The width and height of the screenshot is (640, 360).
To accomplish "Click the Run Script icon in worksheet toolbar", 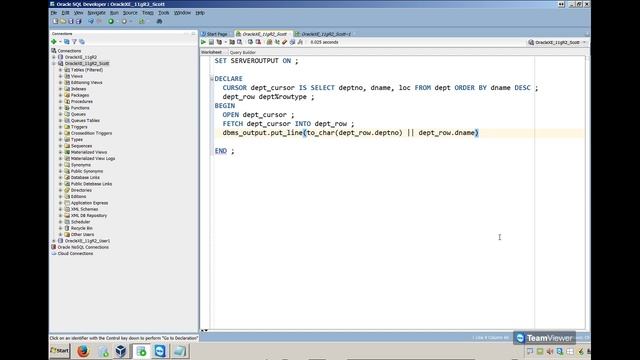I will pos(211,42).
